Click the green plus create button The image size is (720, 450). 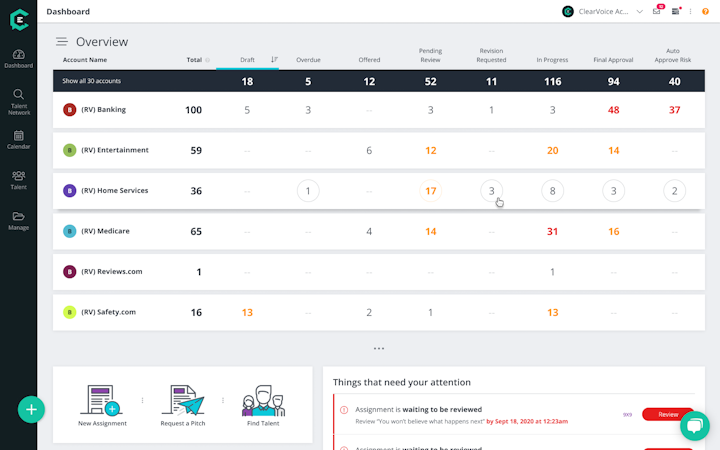(31, 409)
